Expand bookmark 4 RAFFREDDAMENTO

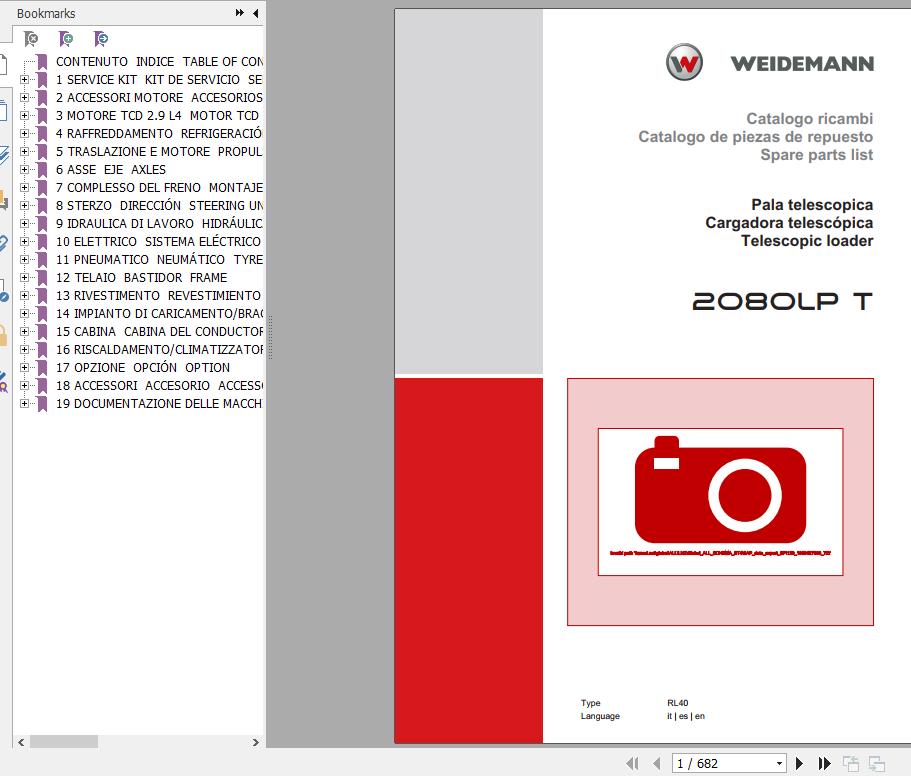24,134
